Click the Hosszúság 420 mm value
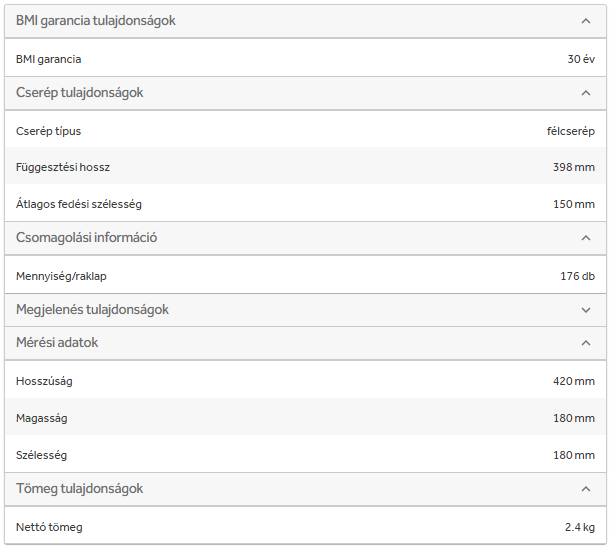Screen dimensions: 611x550 click(574, 381)
